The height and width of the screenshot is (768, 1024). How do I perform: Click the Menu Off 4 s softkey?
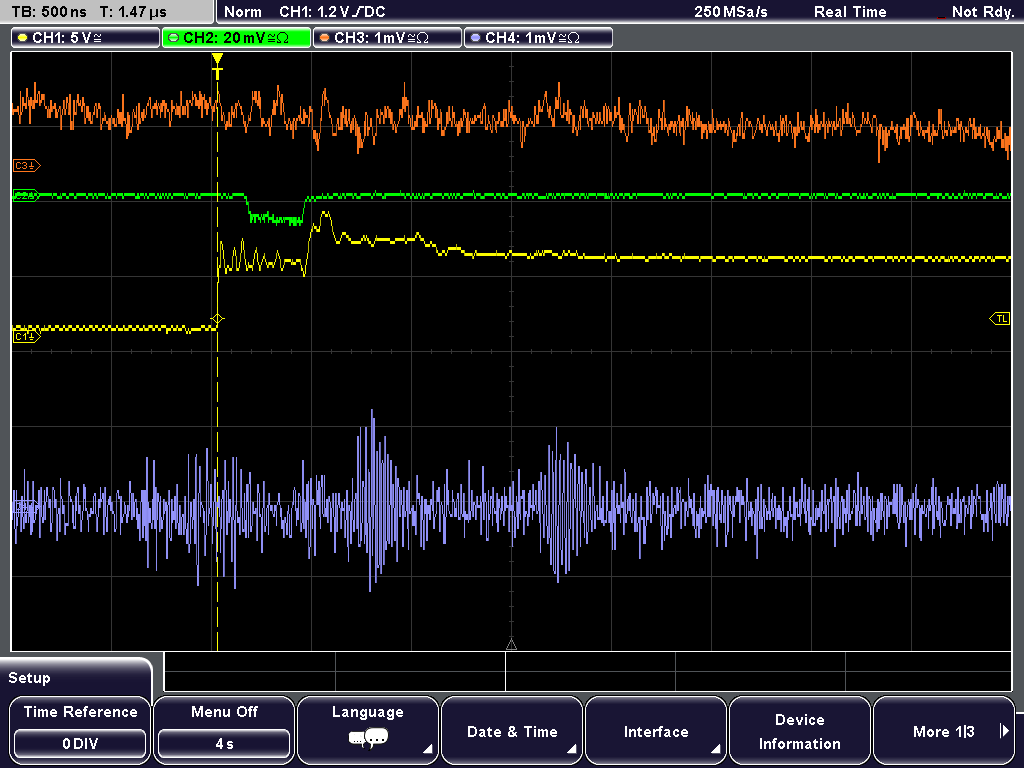224,729
